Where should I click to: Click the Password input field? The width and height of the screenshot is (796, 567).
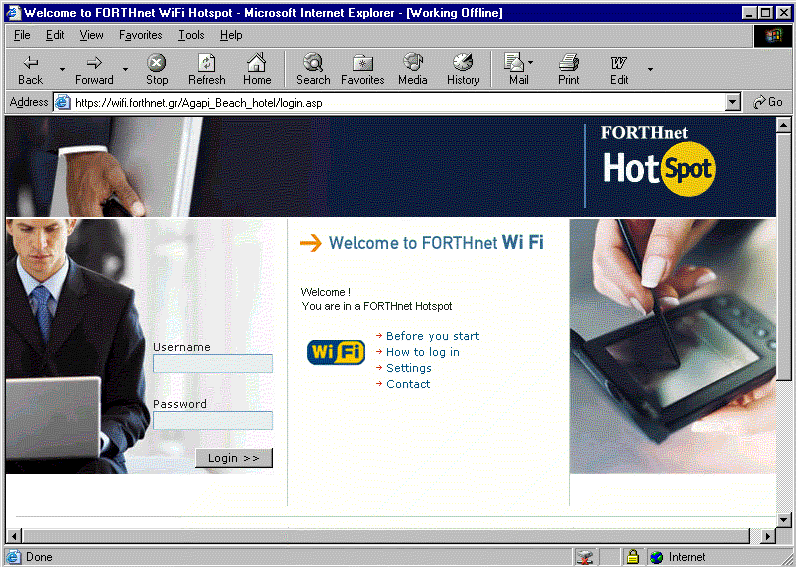point(213,420)
